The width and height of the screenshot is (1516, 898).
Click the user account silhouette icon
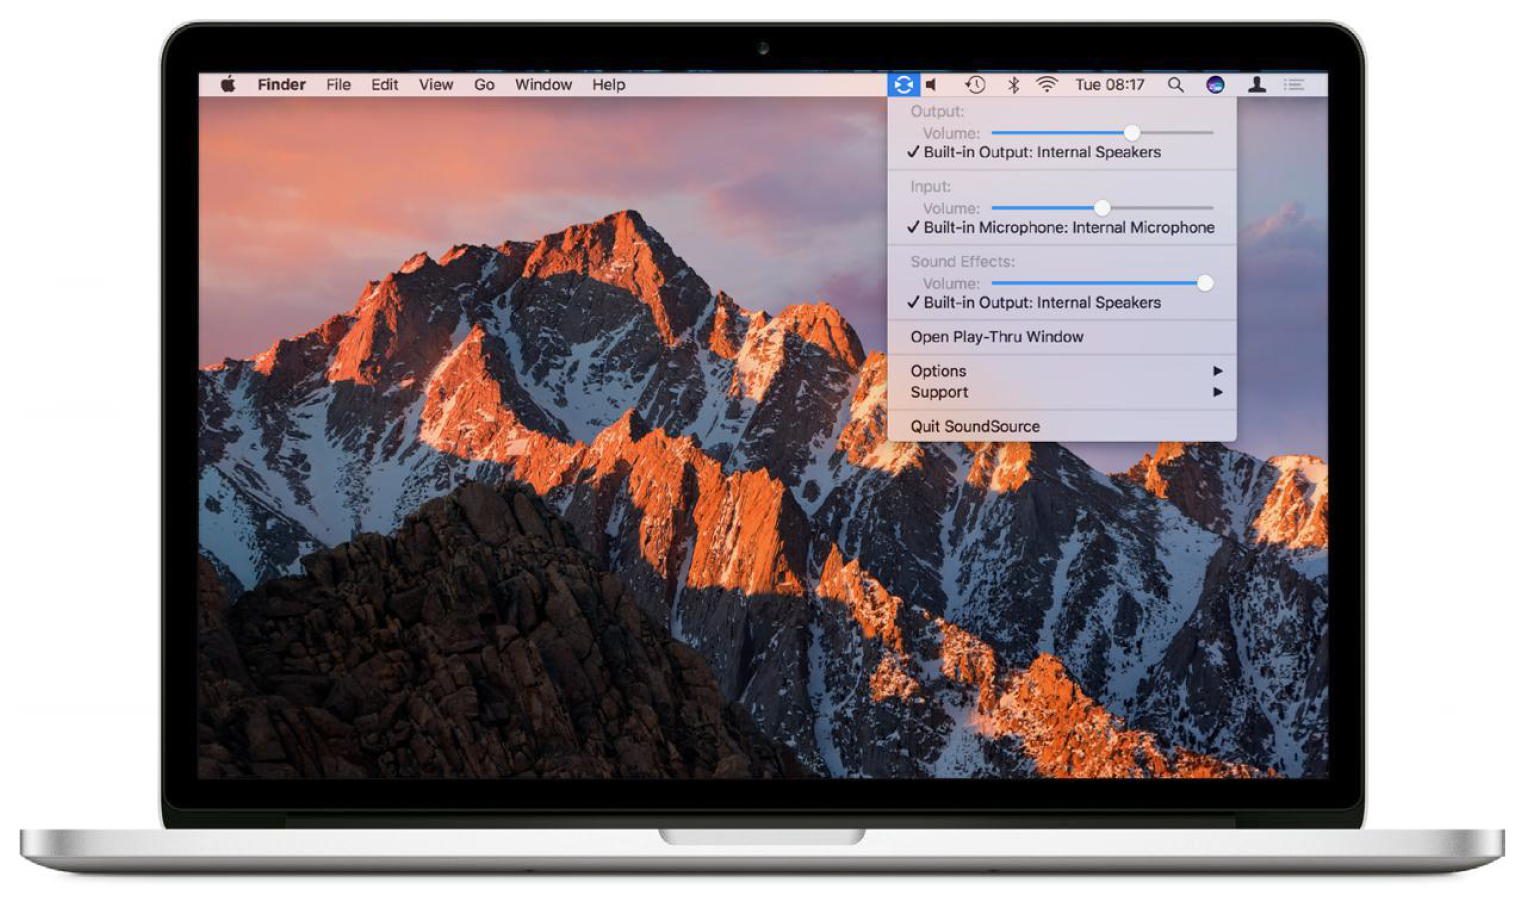1256,85
